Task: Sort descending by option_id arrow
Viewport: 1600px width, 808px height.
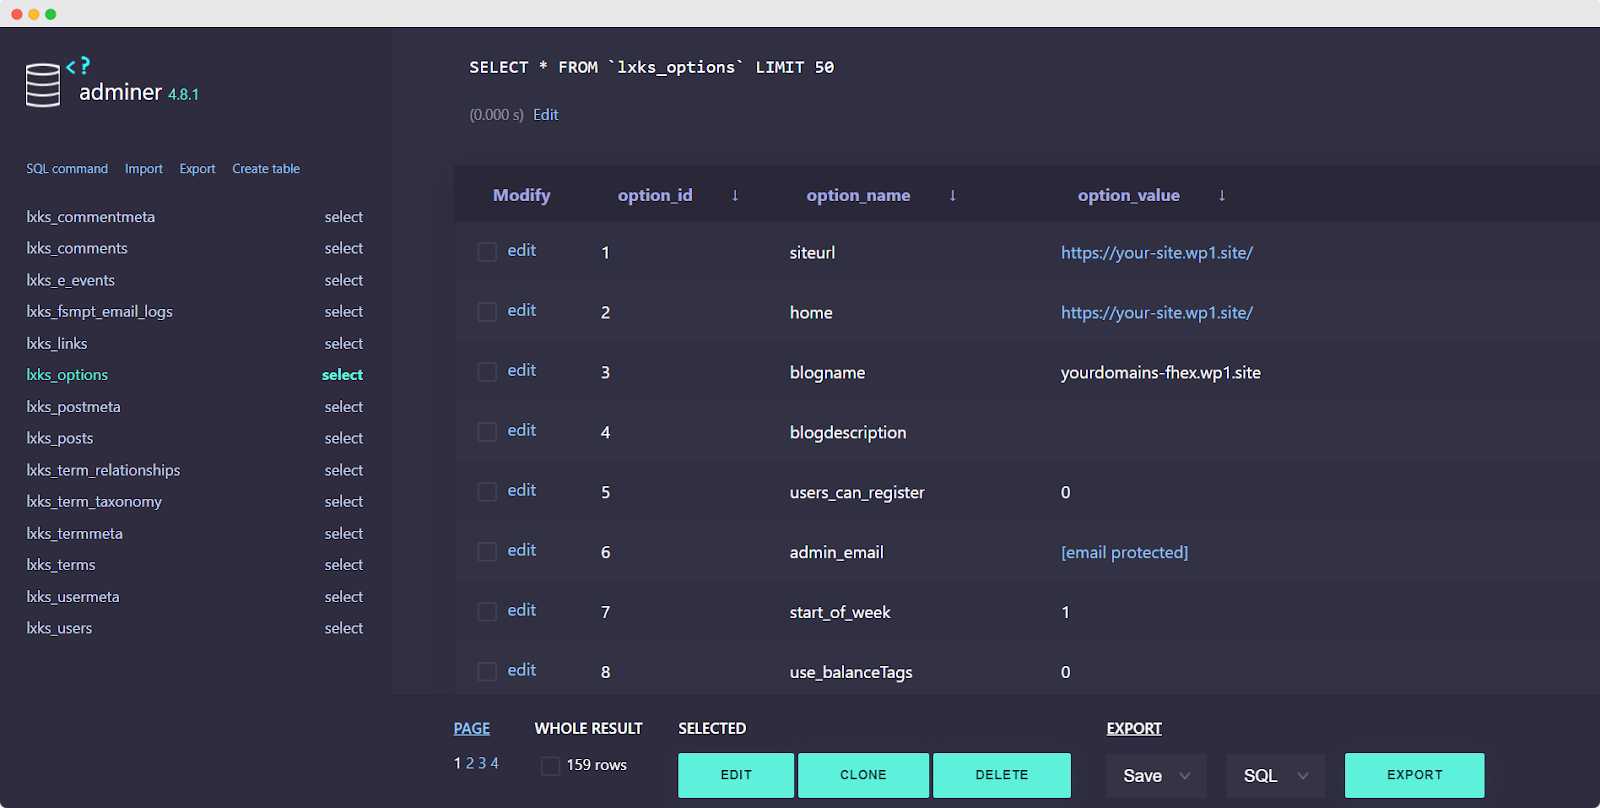Action: tap(735, 195)
